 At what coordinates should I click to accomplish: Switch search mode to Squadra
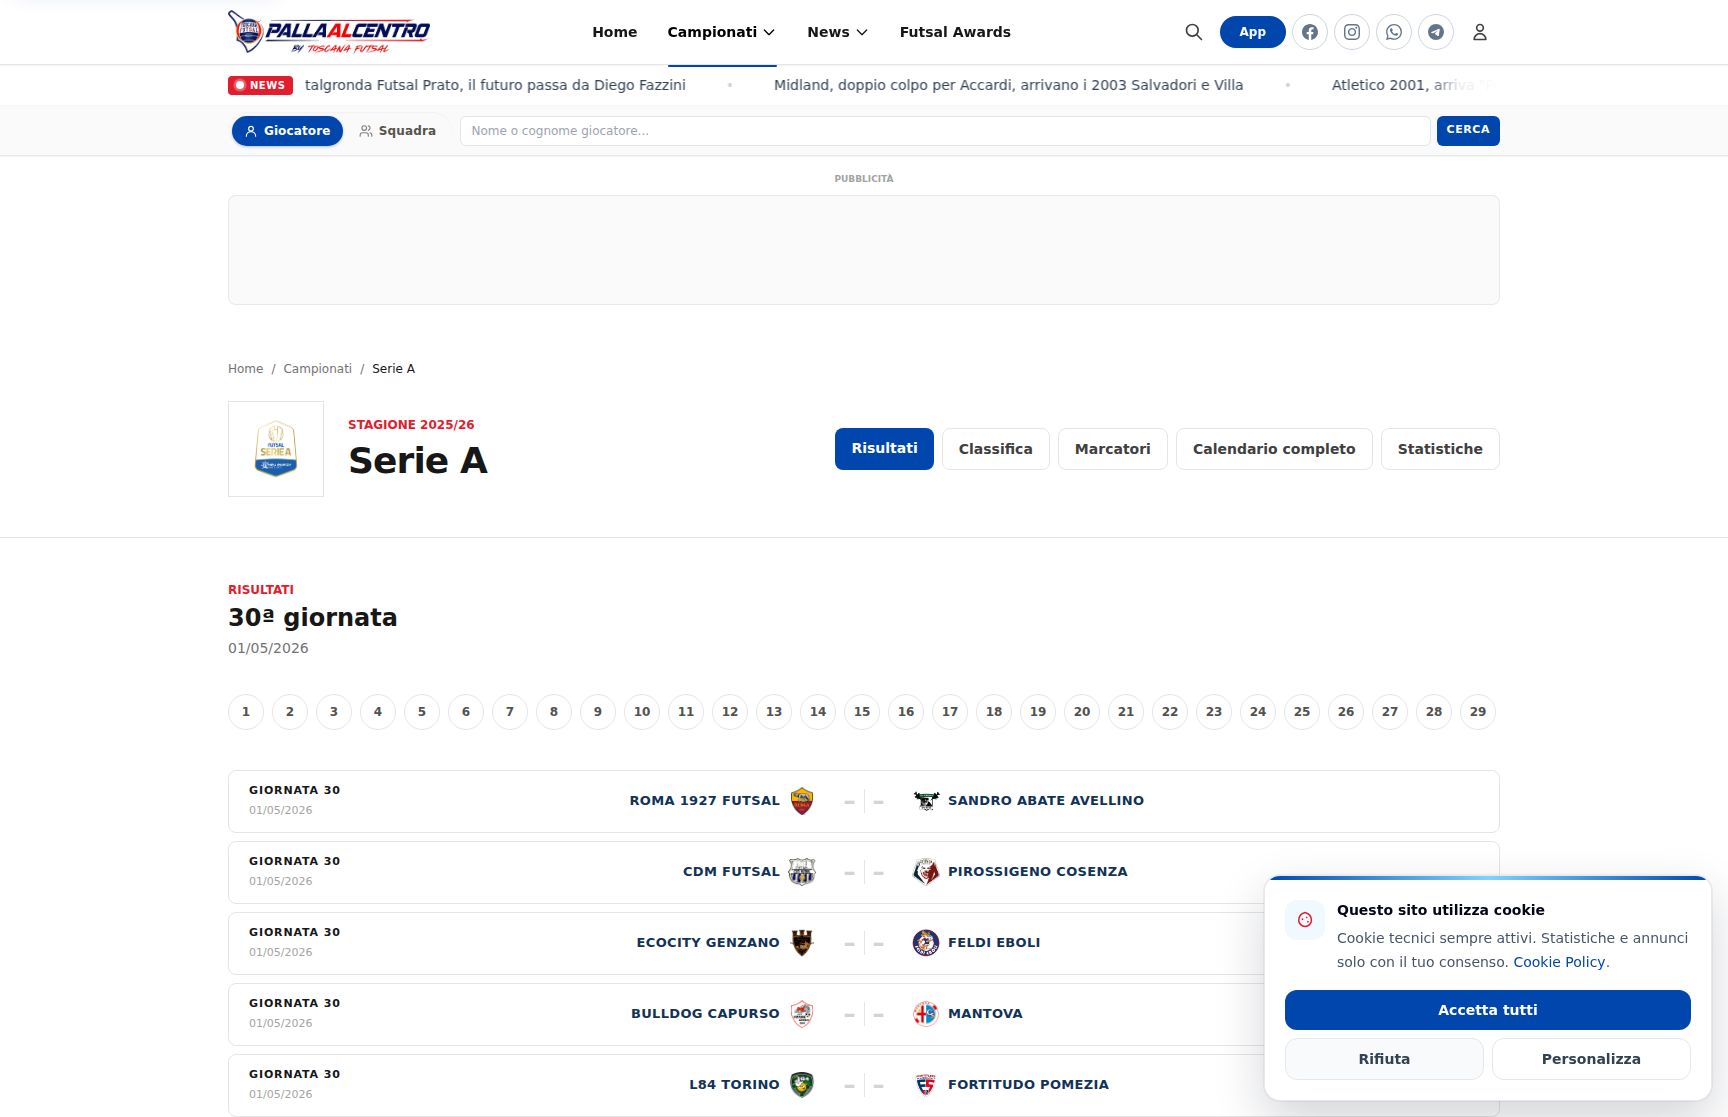click(x=398, y=131)
